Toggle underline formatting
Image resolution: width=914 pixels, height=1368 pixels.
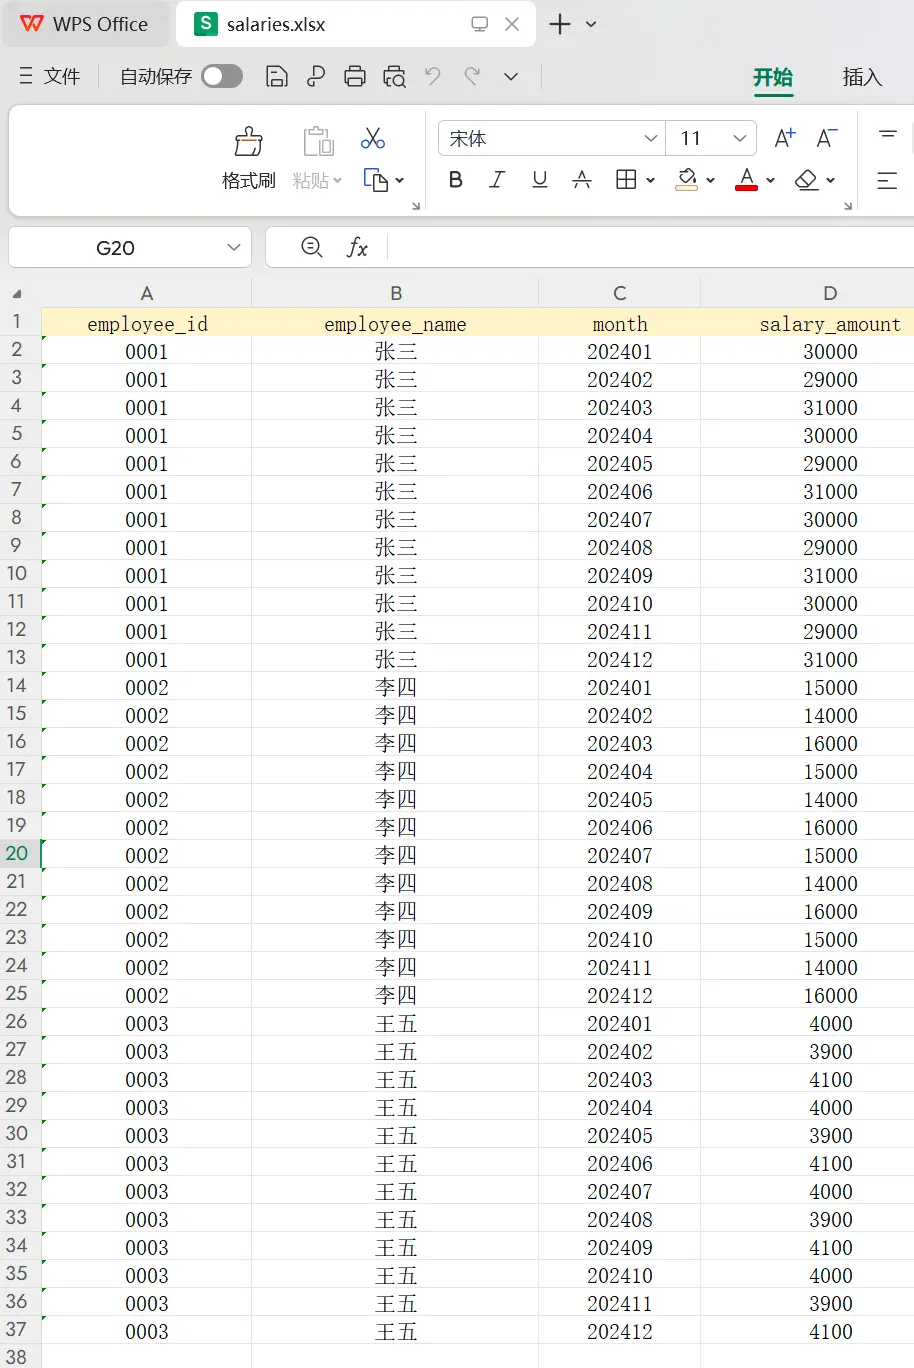540,180
